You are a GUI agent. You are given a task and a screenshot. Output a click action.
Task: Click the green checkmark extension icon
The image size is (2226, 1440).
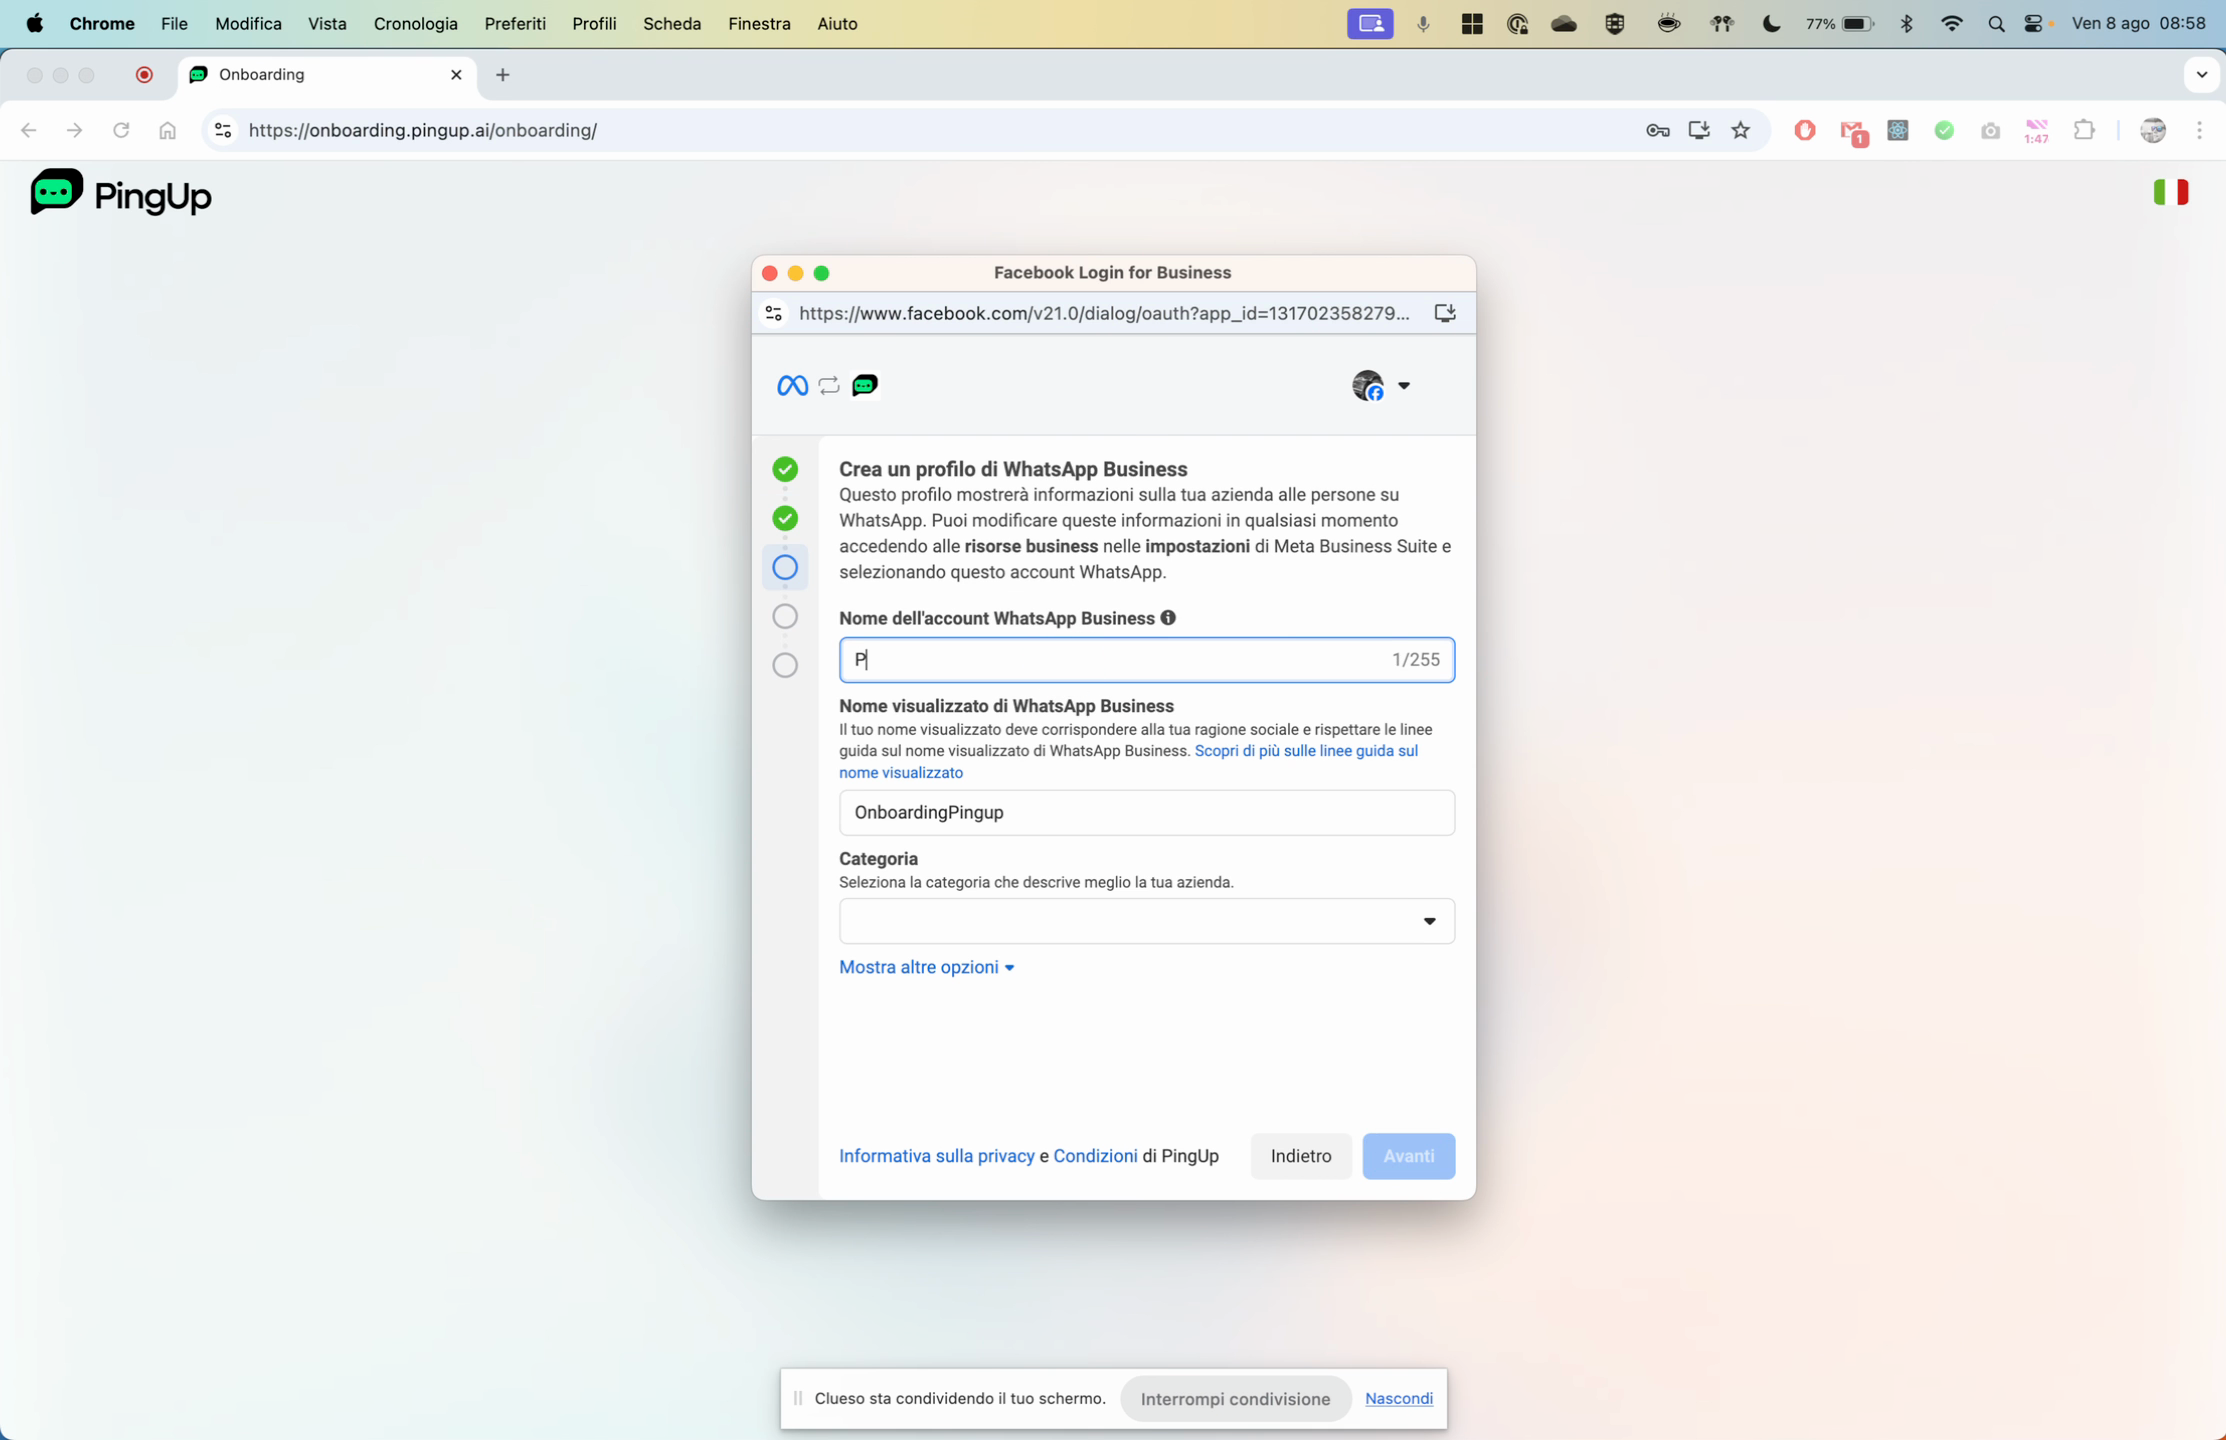(1944, 130)
